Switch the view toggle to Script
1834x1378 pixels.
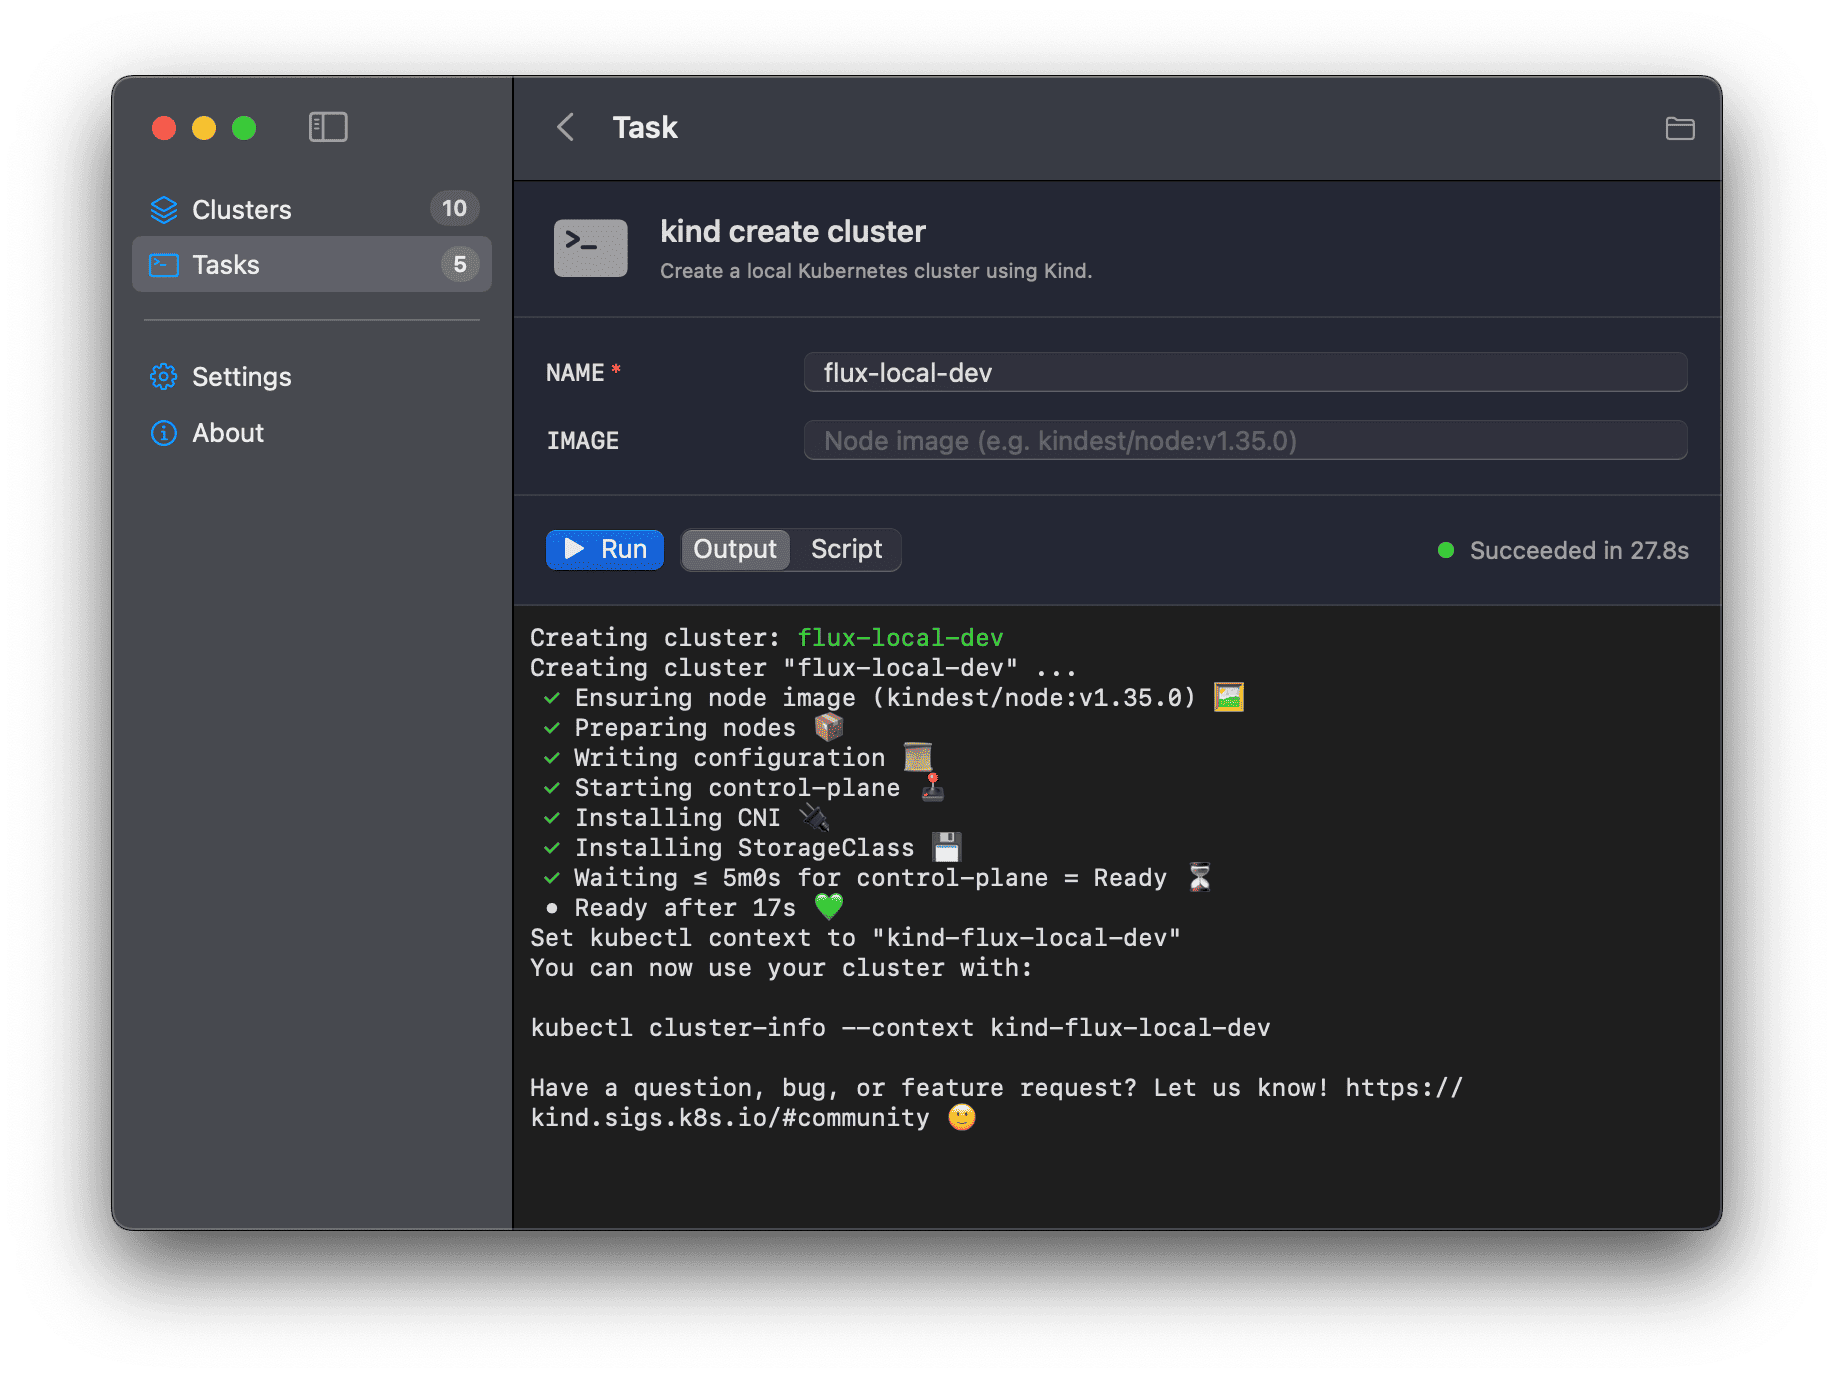point(845,549)
